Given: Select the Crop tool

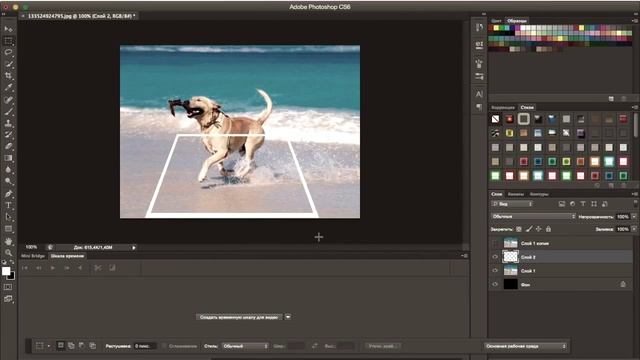Looking at the screenshot, I should 8,76.
